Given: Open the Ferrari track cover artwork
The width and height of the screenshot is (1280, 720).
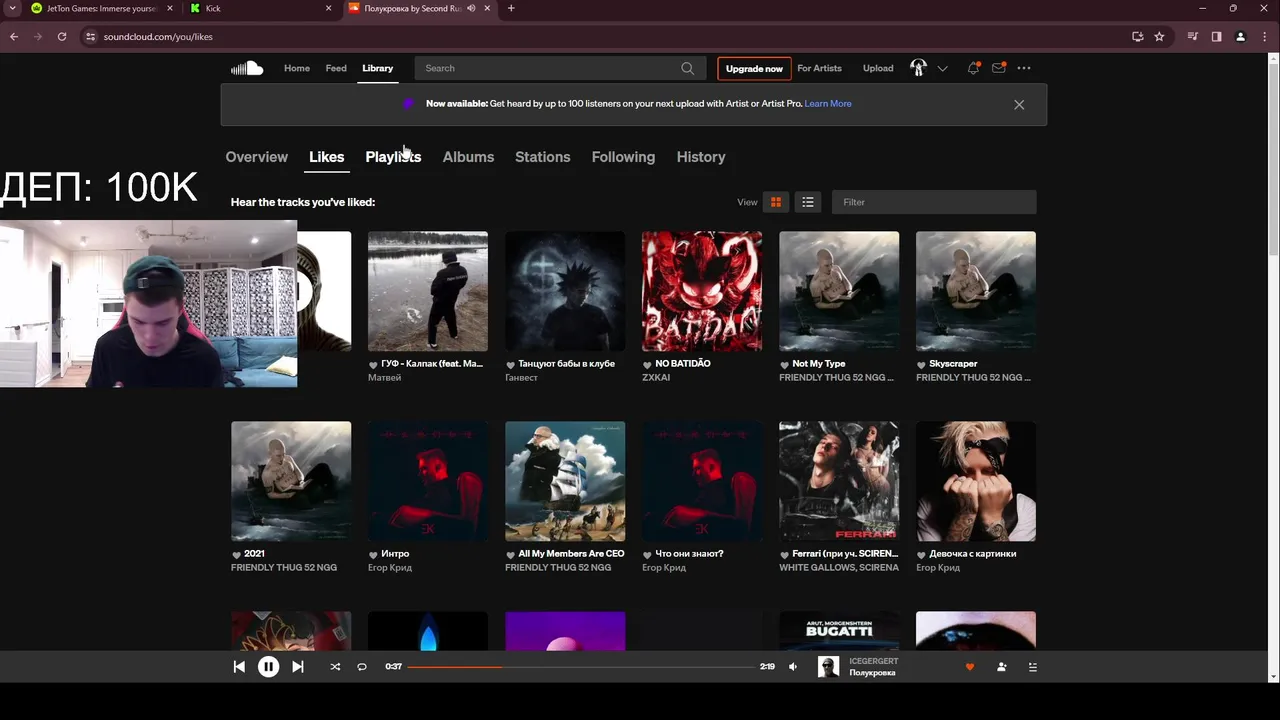Looking at the screenshot, I should coord(839,481).
